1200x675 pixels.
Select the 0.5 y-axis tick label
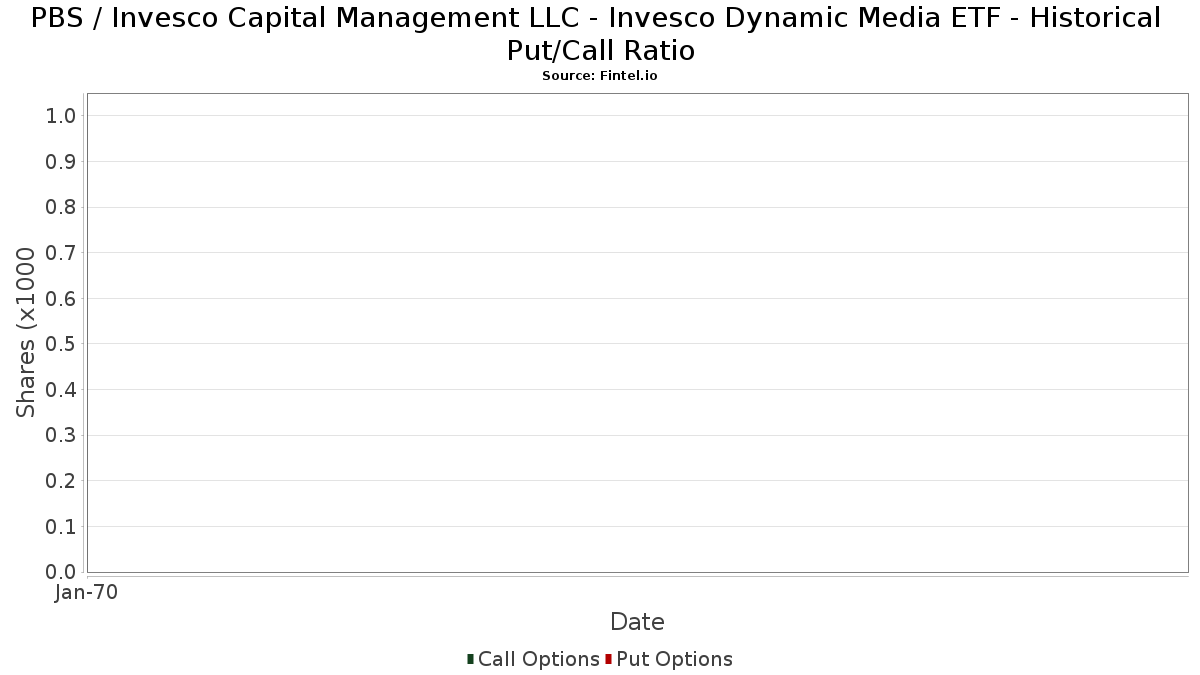point(61,344)
